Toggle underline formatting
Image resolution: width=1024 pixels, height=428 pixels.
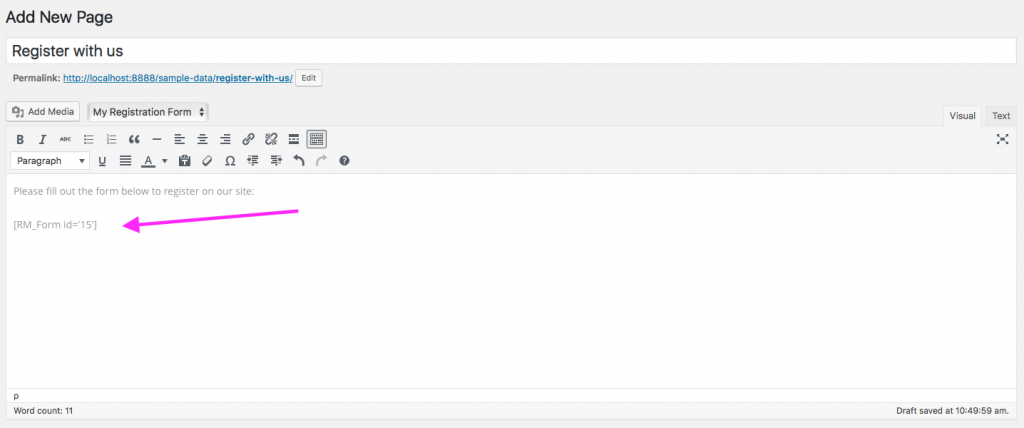point(102,160)
